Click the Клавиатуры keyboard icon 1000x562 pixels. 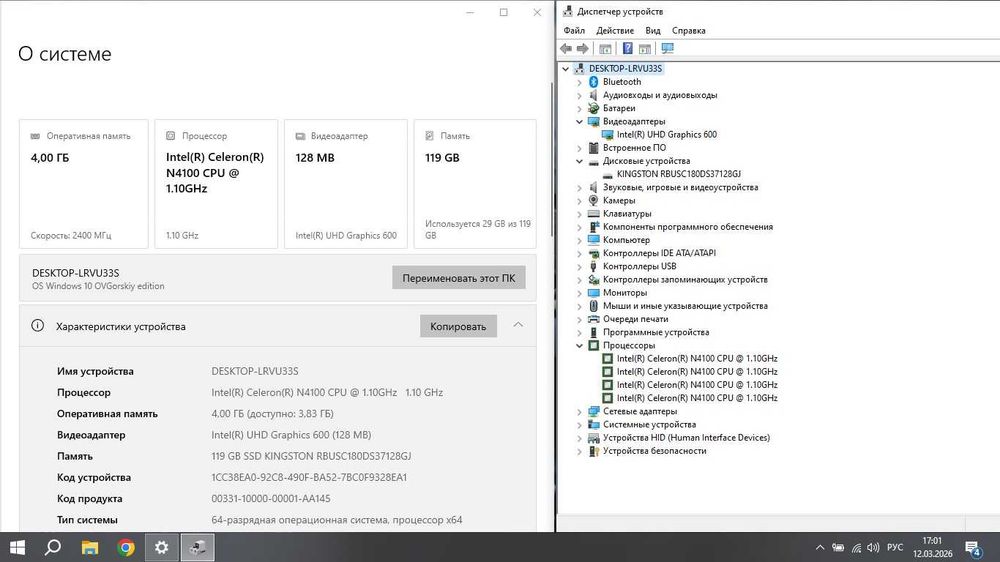point(593,214)
